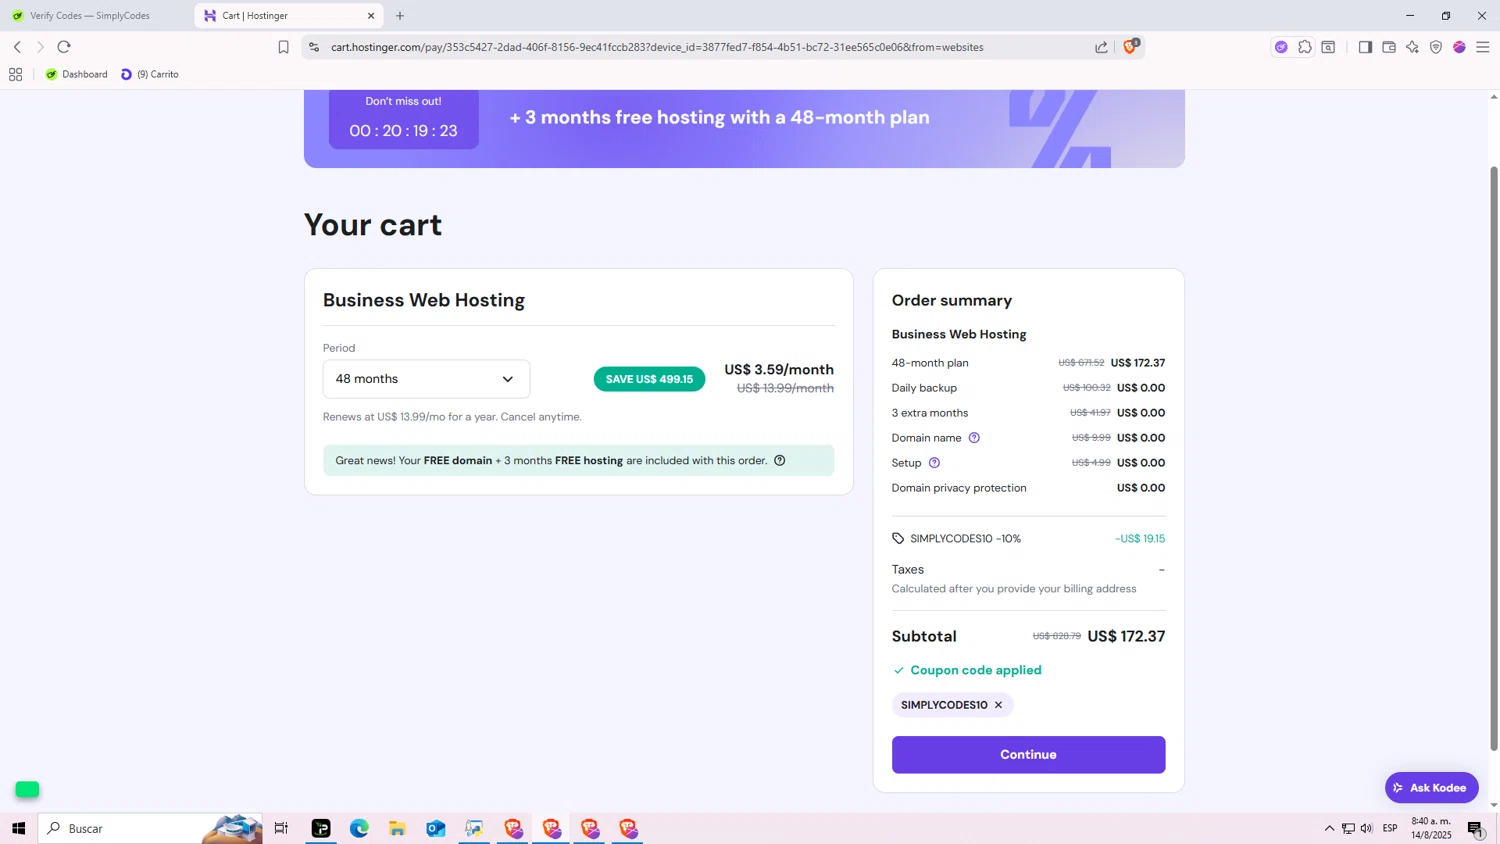Click the help icon in the free domain notice
This screenshot has width=1500, height=844.
[780, 460]
